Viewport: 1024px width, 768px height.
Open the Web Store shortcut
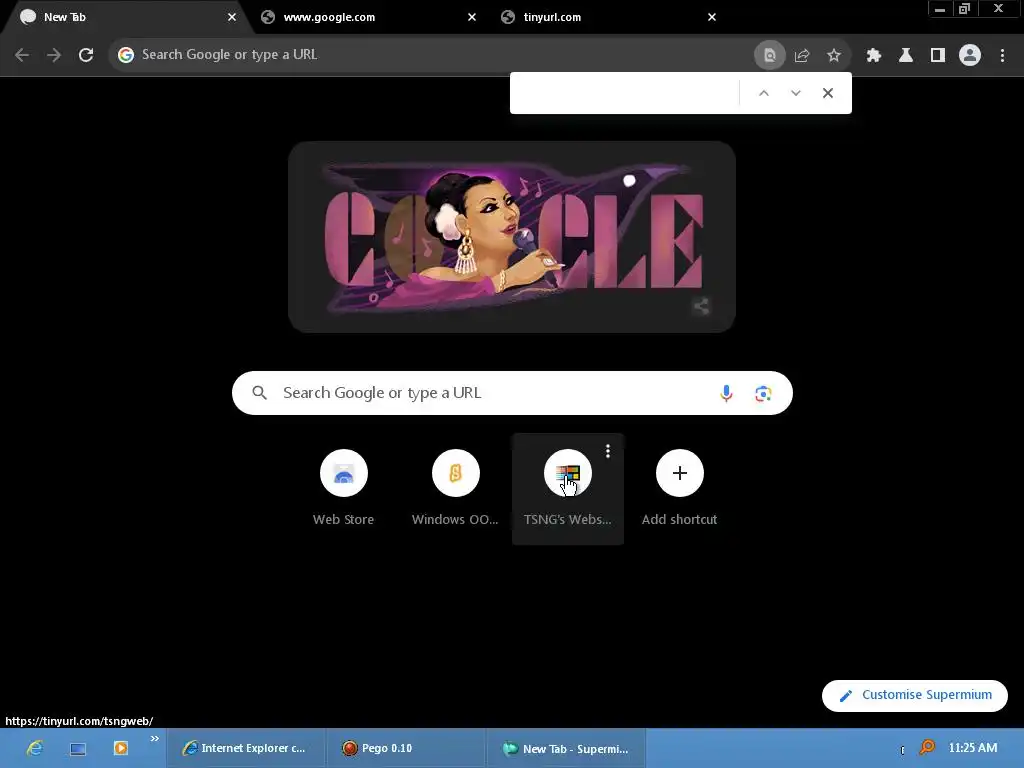(x=344, y=488)
